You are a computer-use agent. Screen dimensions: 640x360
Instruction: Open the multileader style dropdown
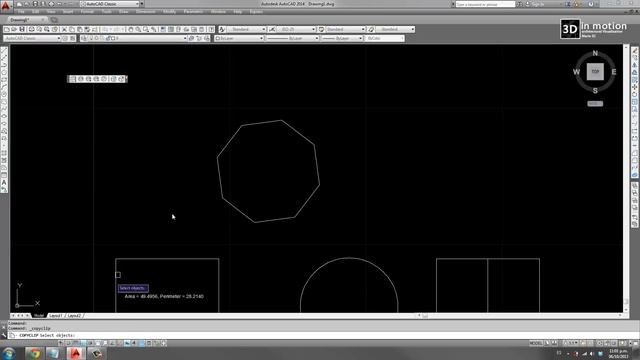(395, 29)
